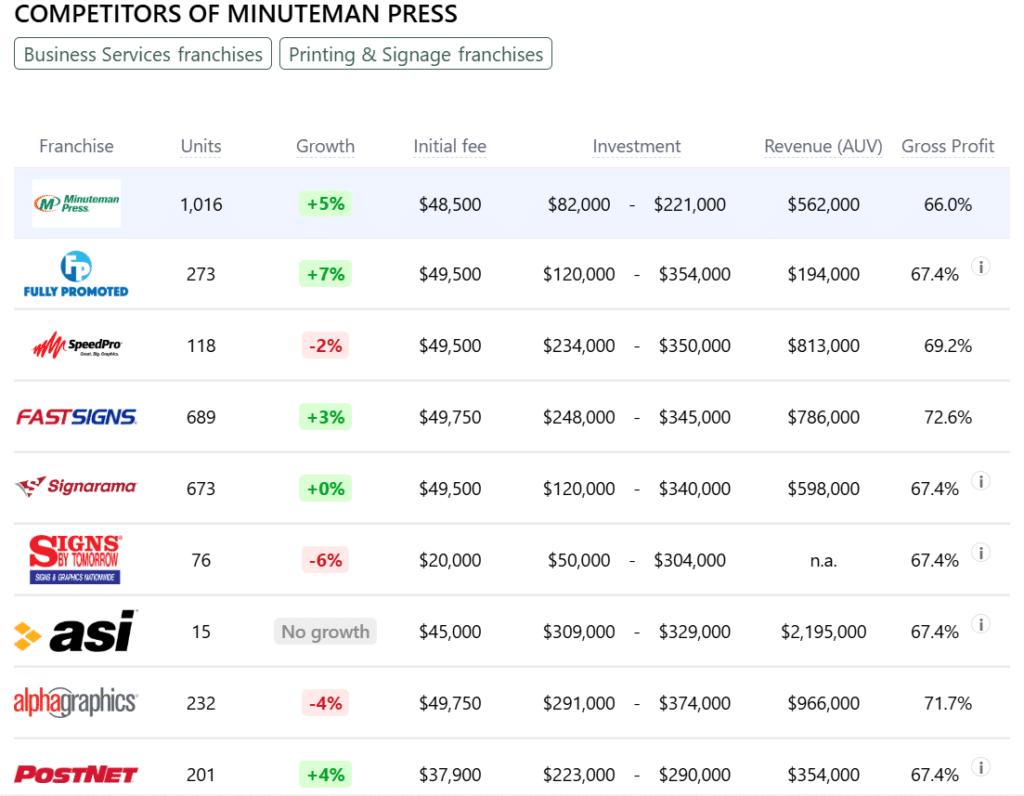Select the $786,000 revenue cell

point(824,417)
